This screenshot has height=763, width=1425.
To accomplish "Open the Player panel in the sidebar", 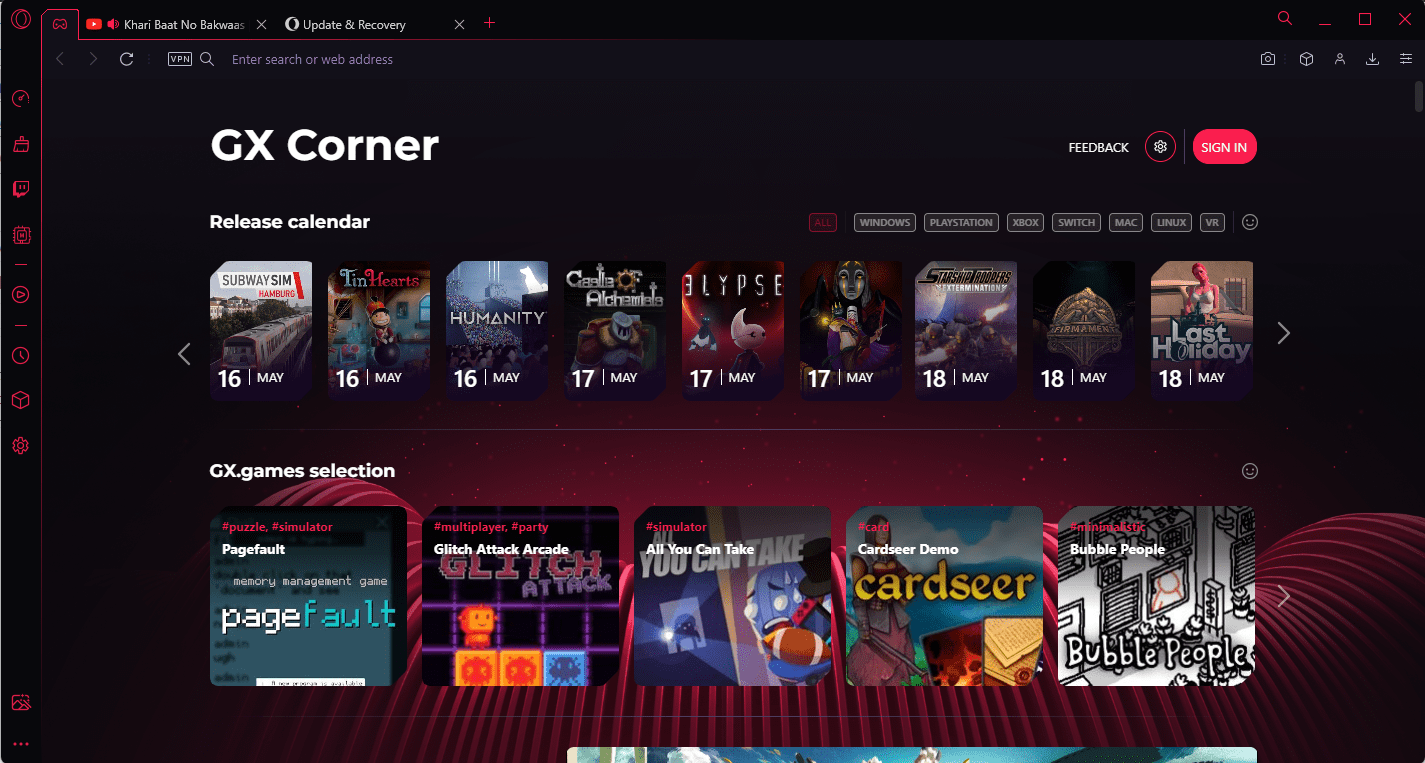I will tap(20, 294).
